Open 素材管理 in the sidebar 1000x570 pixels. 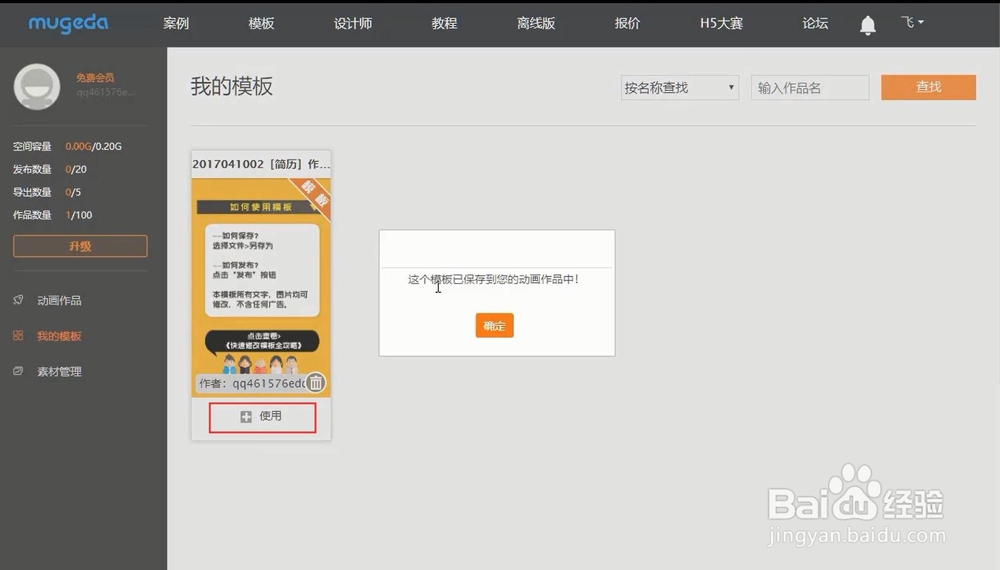click(59, 372)
